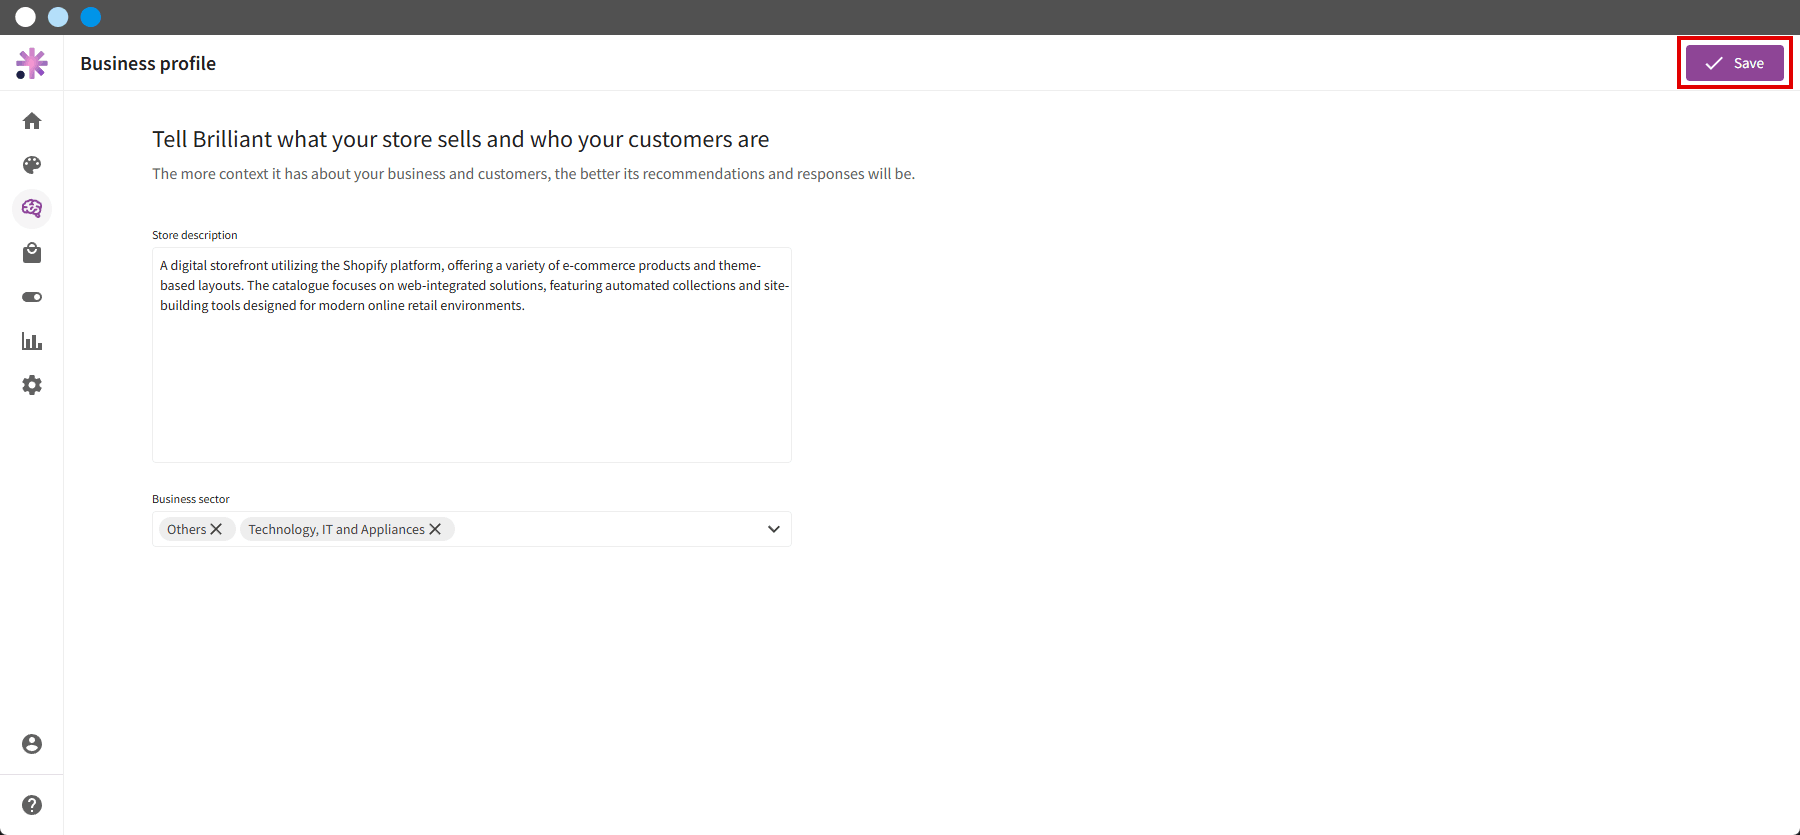This screenshot has width=1800, height=835.
Task: Expand the Business sector dropdown arrow
Action: (773, 529)
